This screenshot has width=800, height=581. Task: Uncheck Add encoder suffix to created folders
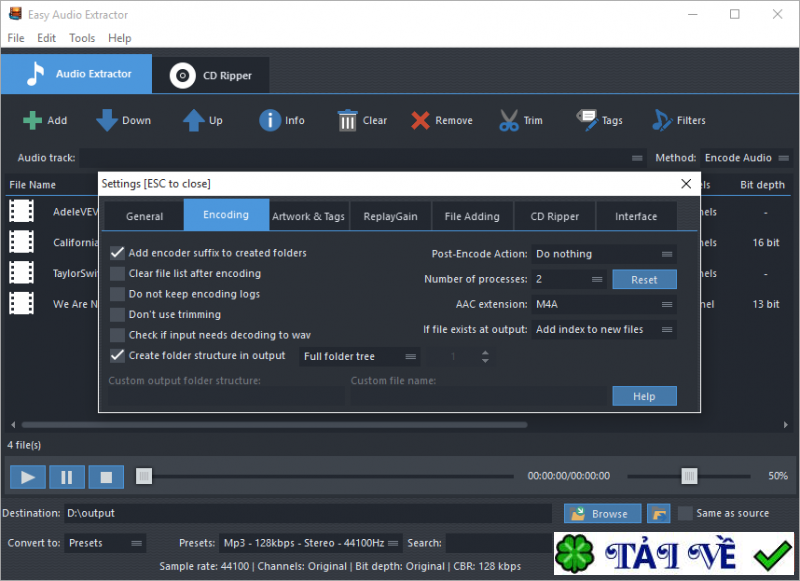[118, 253]
